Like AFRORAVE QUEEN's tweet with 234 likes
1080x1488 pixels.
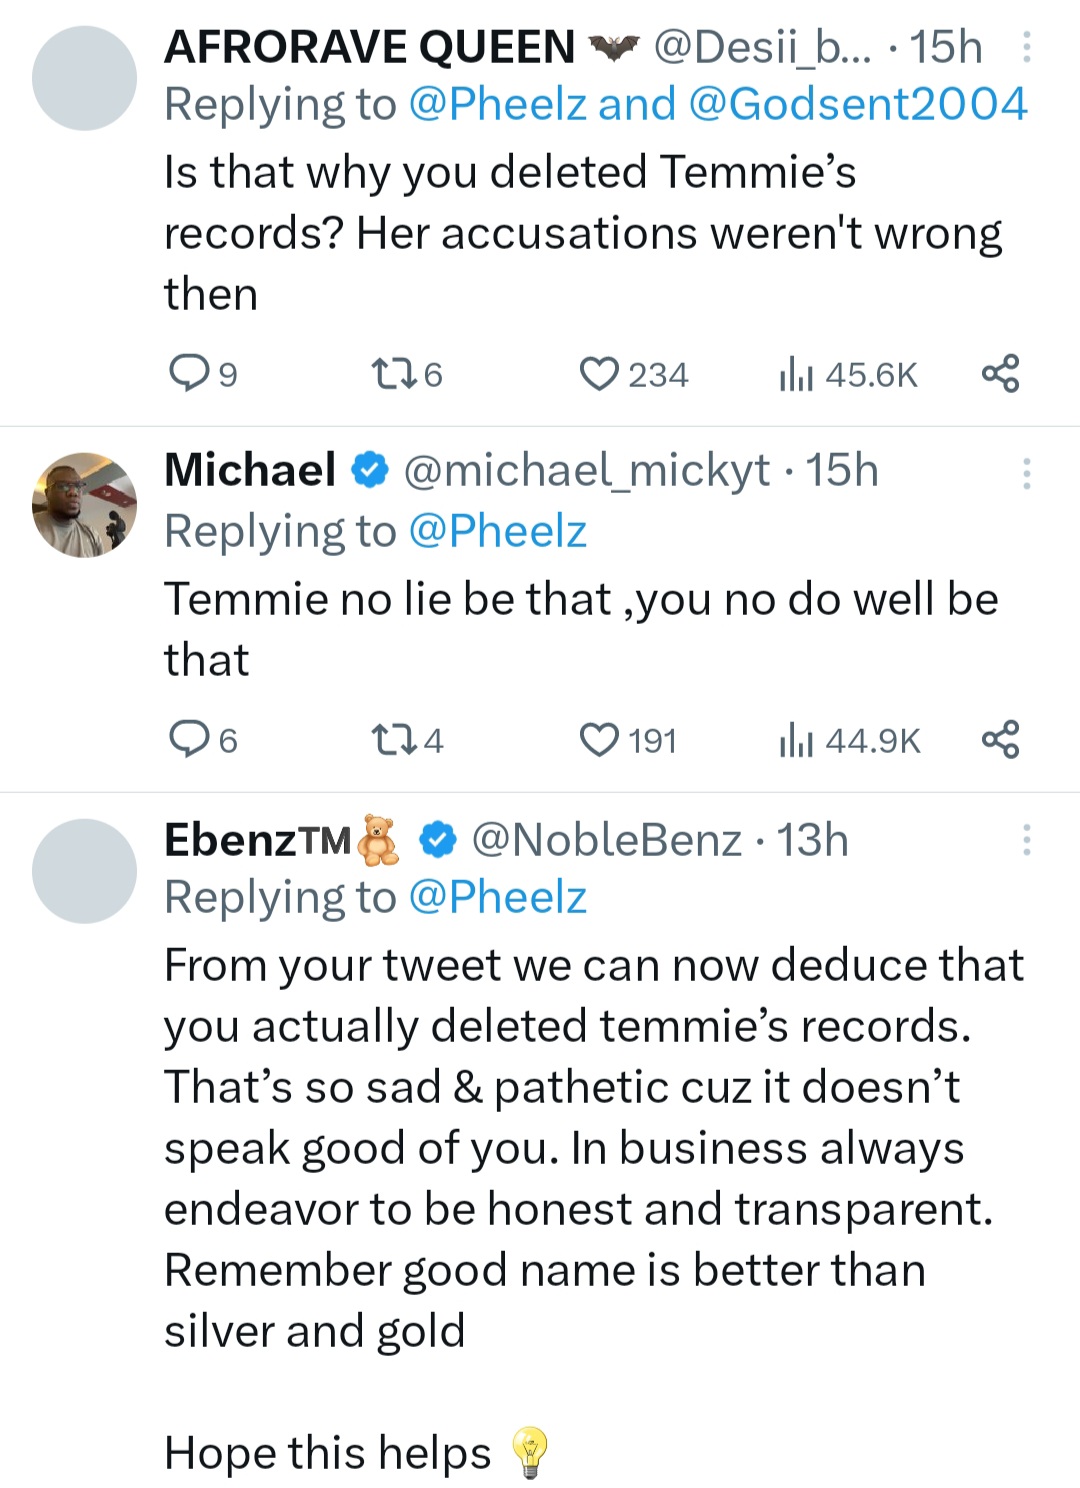click(599, 374)
